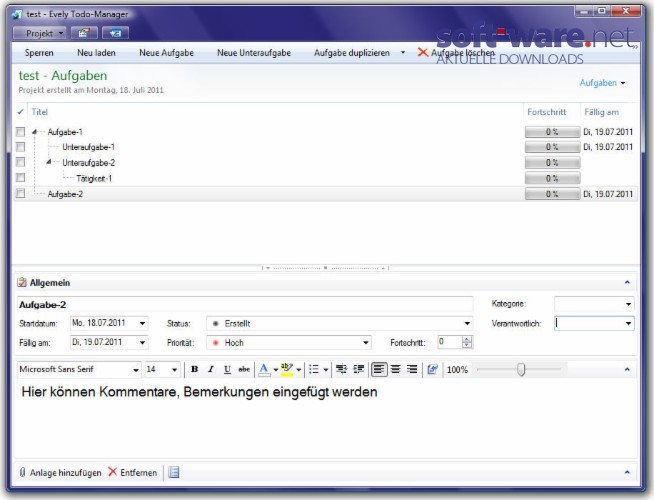Click the Underline formatting icon
The height and width of the screenshot is (500, 654).
(227, 369)
